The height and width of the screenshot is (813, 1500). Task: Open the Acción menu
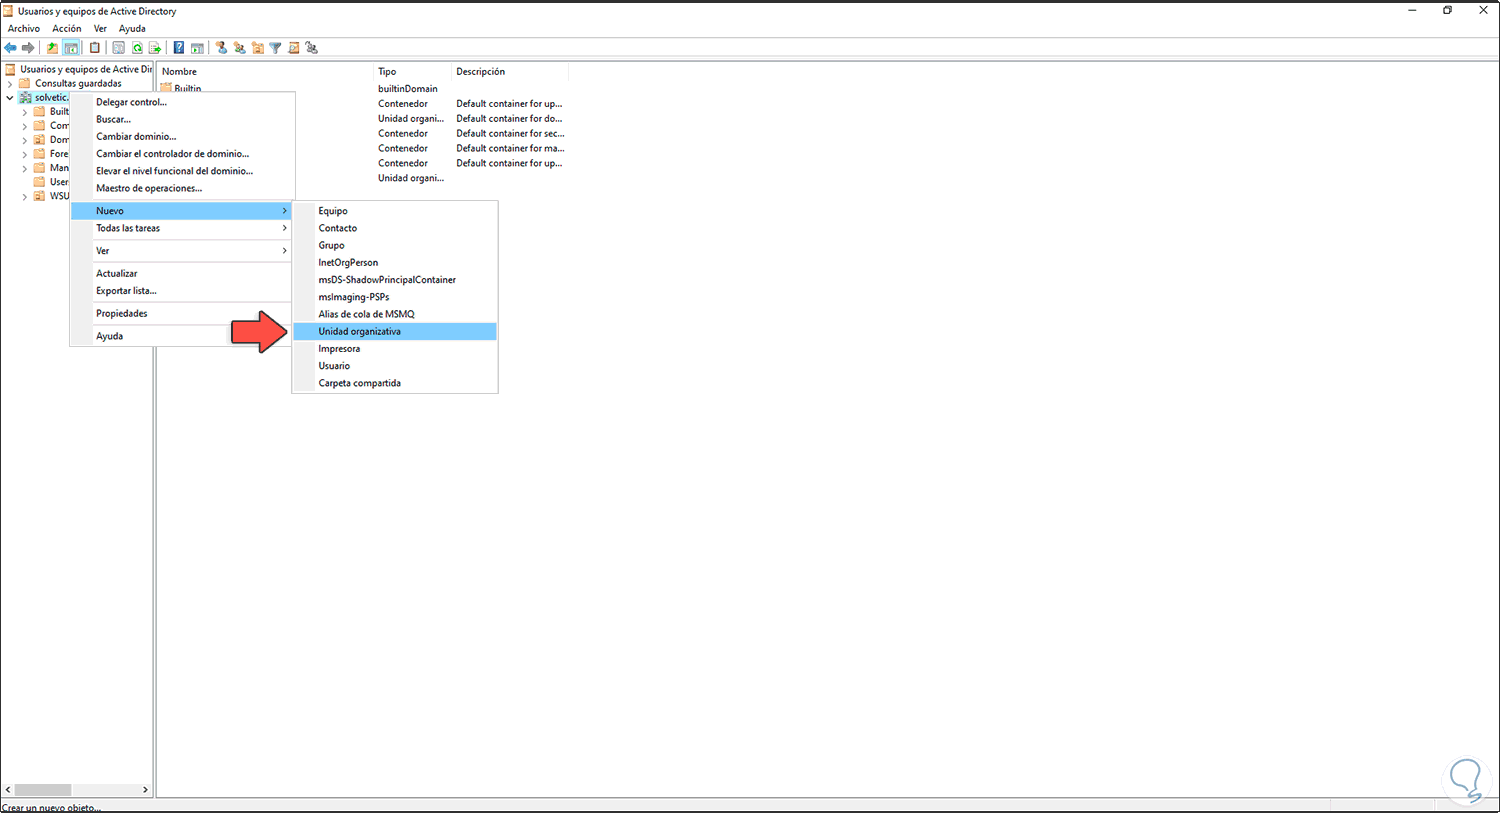pos(67,29)
